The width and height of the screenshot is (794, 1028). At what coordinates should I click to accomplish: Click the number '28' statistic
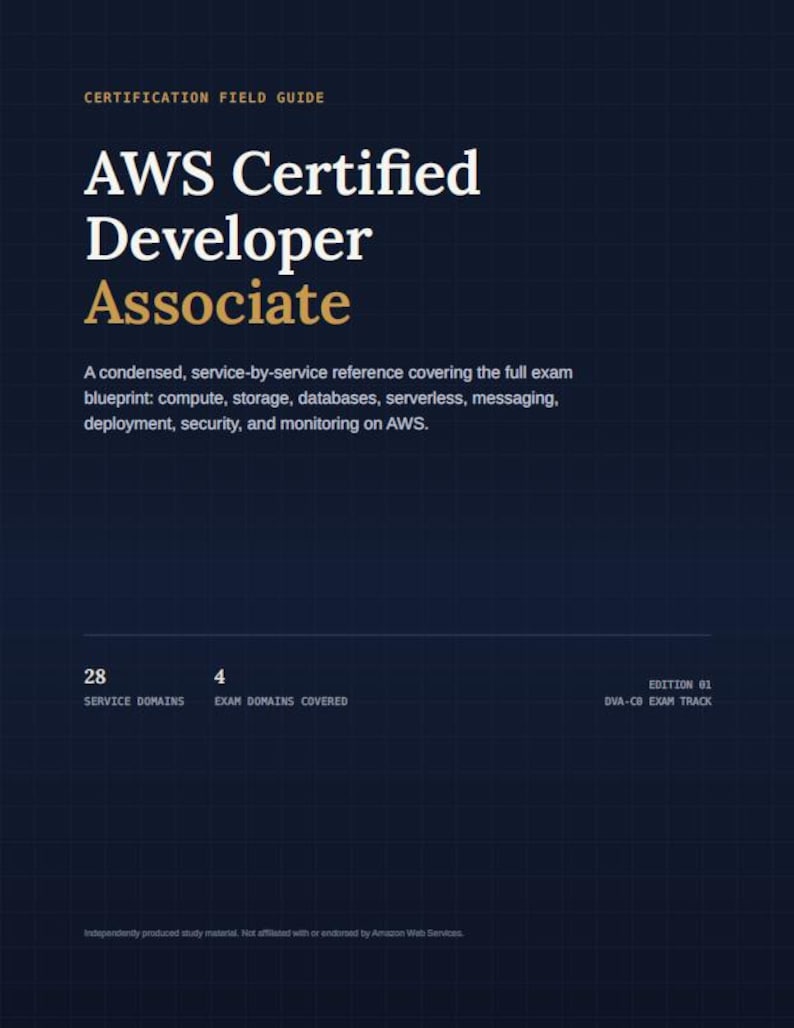click(95, 676)
